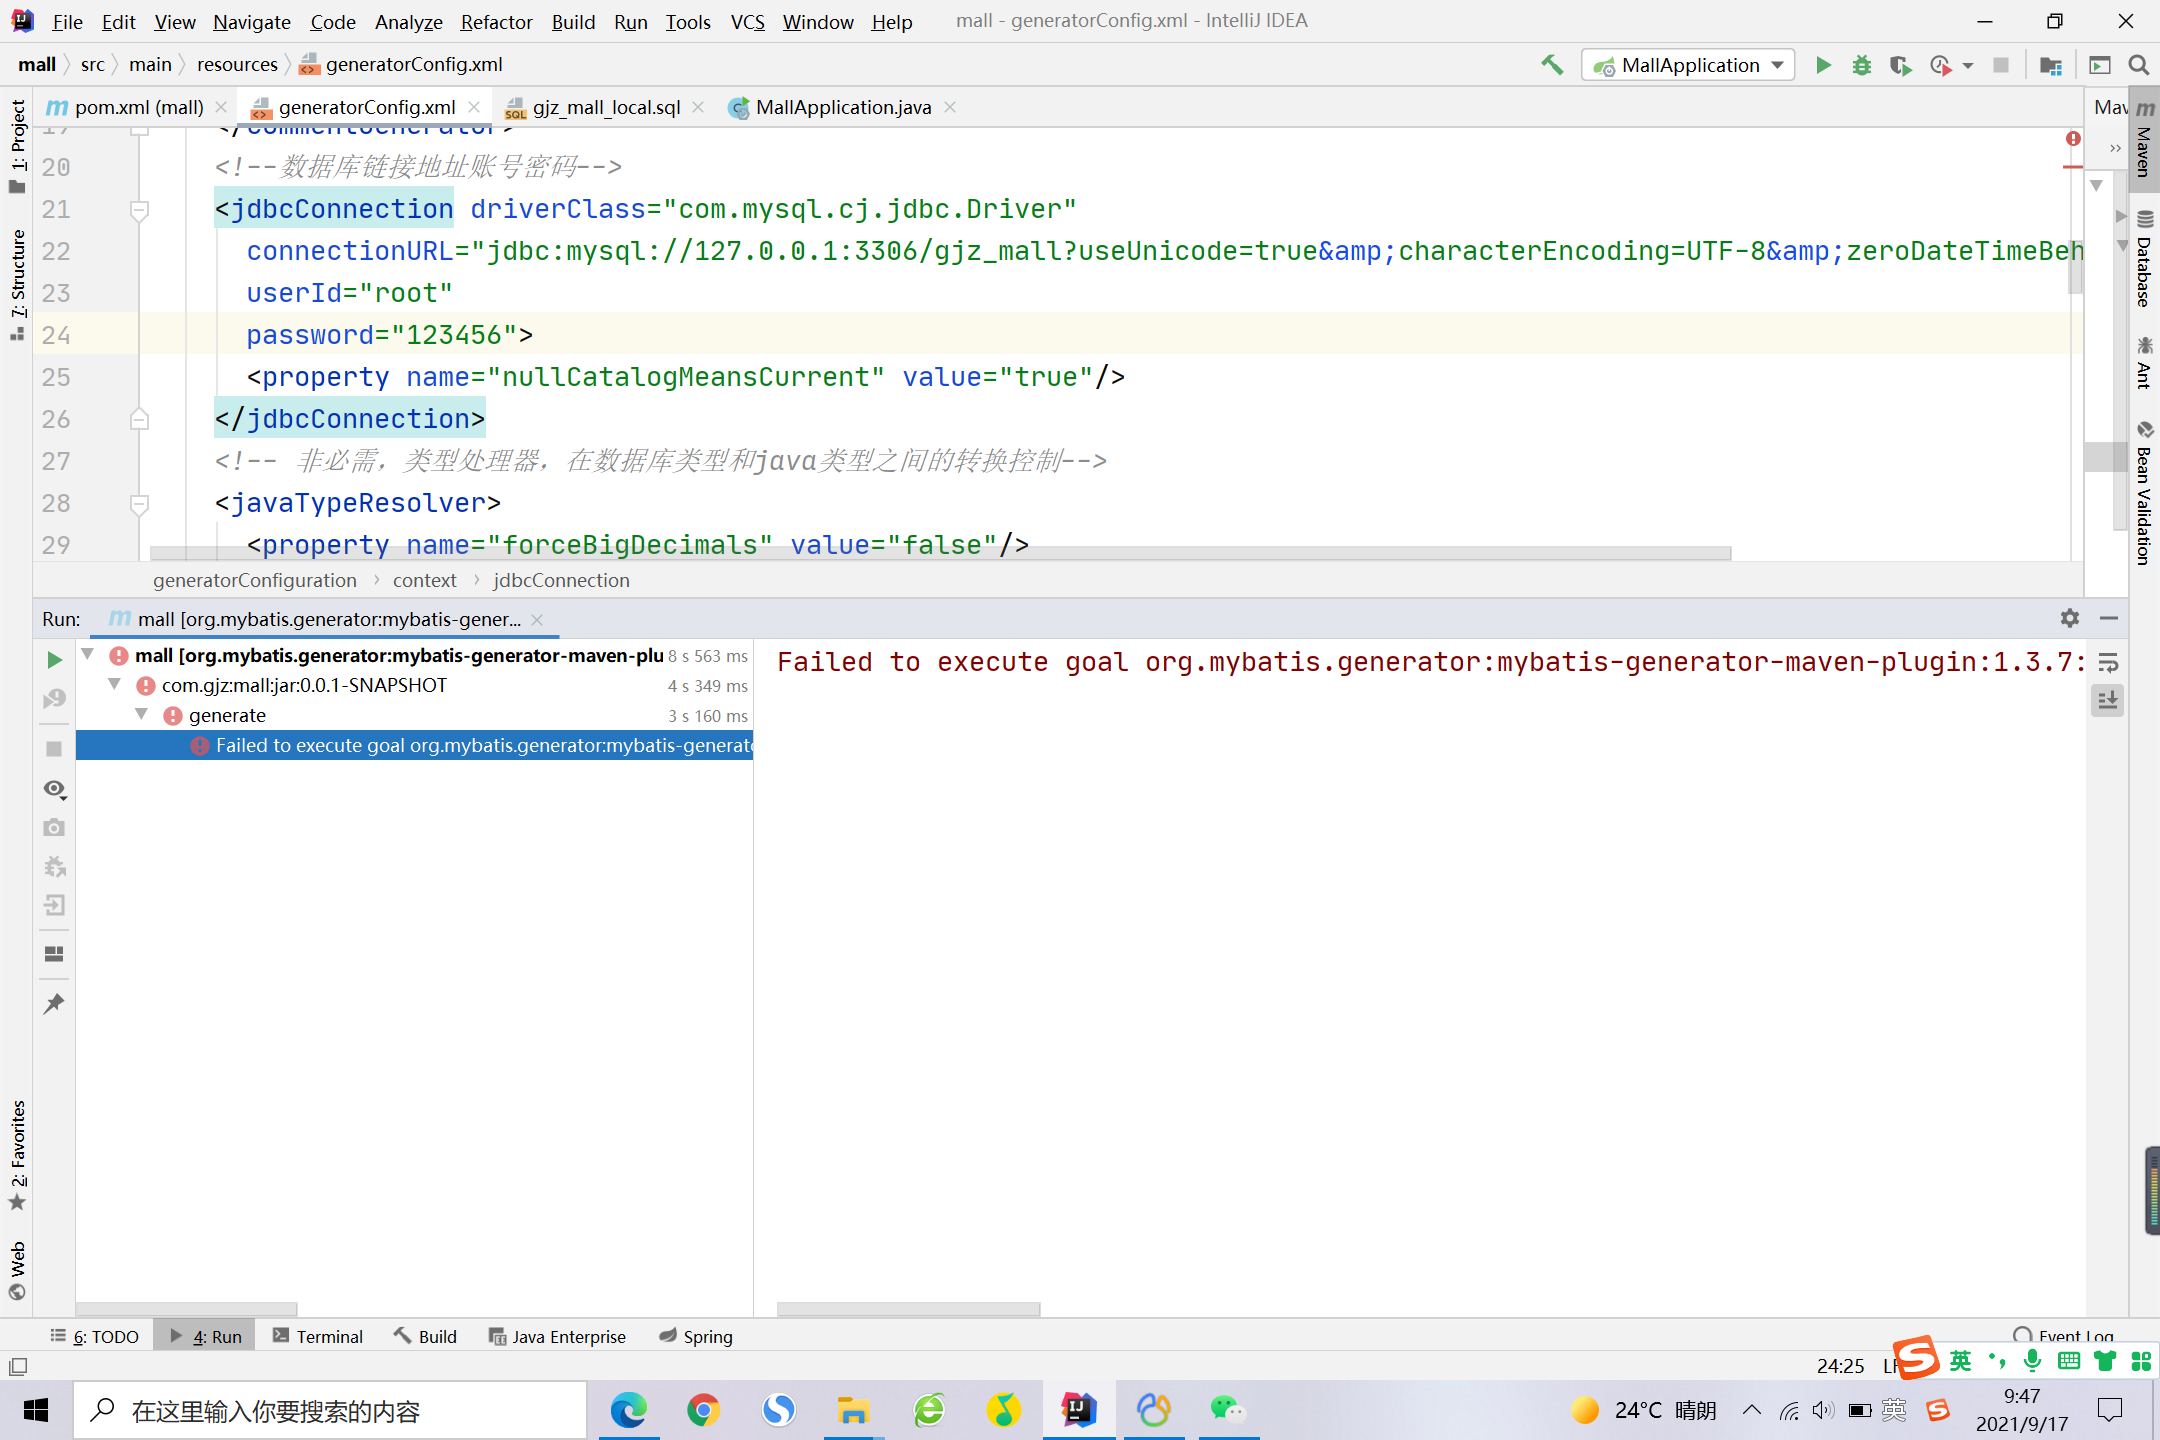Open the TODO tool window button

tap(95, 1336)
